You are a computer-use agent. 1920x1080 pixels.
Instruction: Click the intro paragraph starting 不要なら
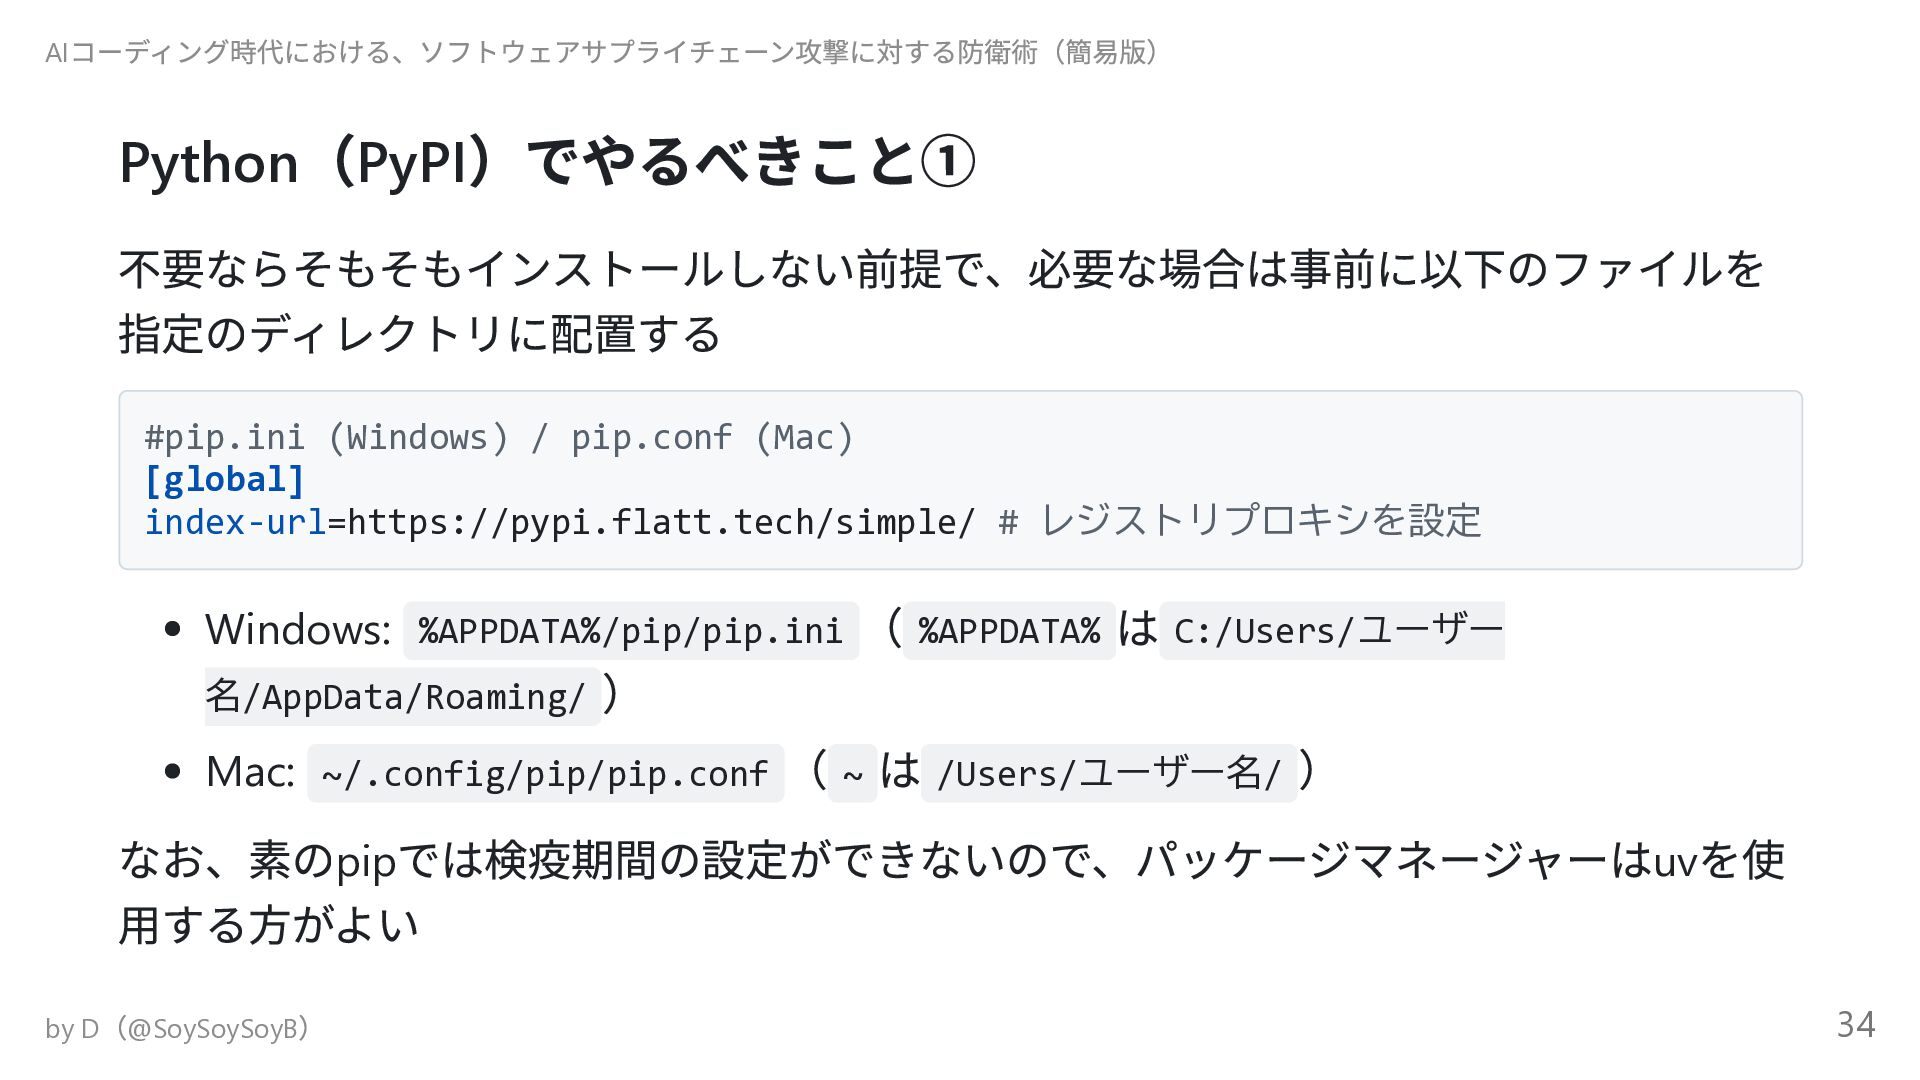coord(941,301)
